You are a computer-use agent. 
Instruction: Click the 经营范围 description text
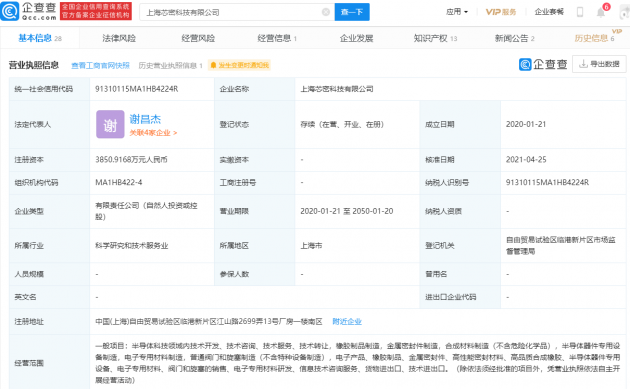(358, 363)
